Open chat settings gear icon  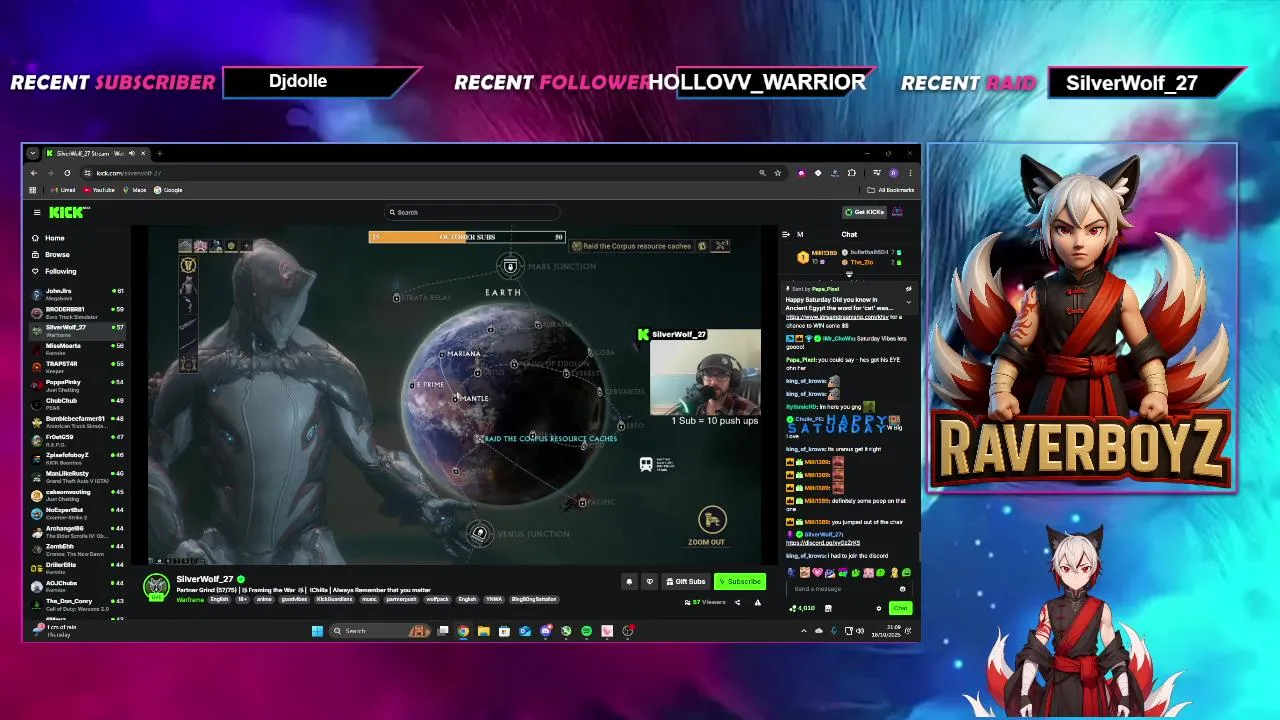(879, 608)
